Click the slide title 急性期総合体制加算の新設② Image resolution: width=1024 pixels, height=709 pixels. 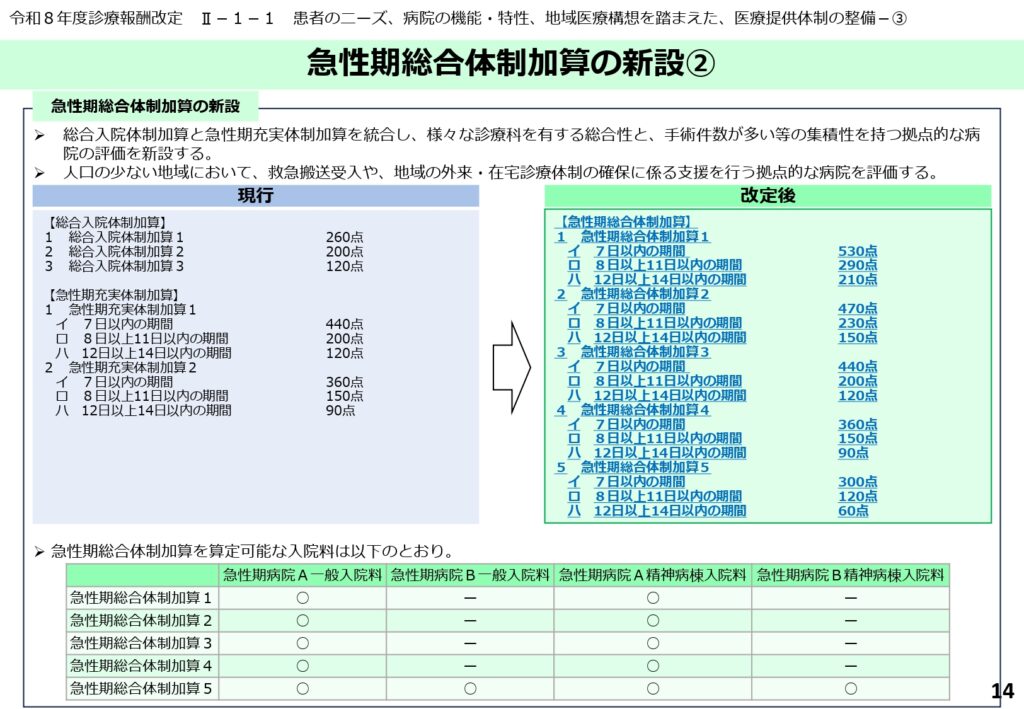tap(511, 64)
